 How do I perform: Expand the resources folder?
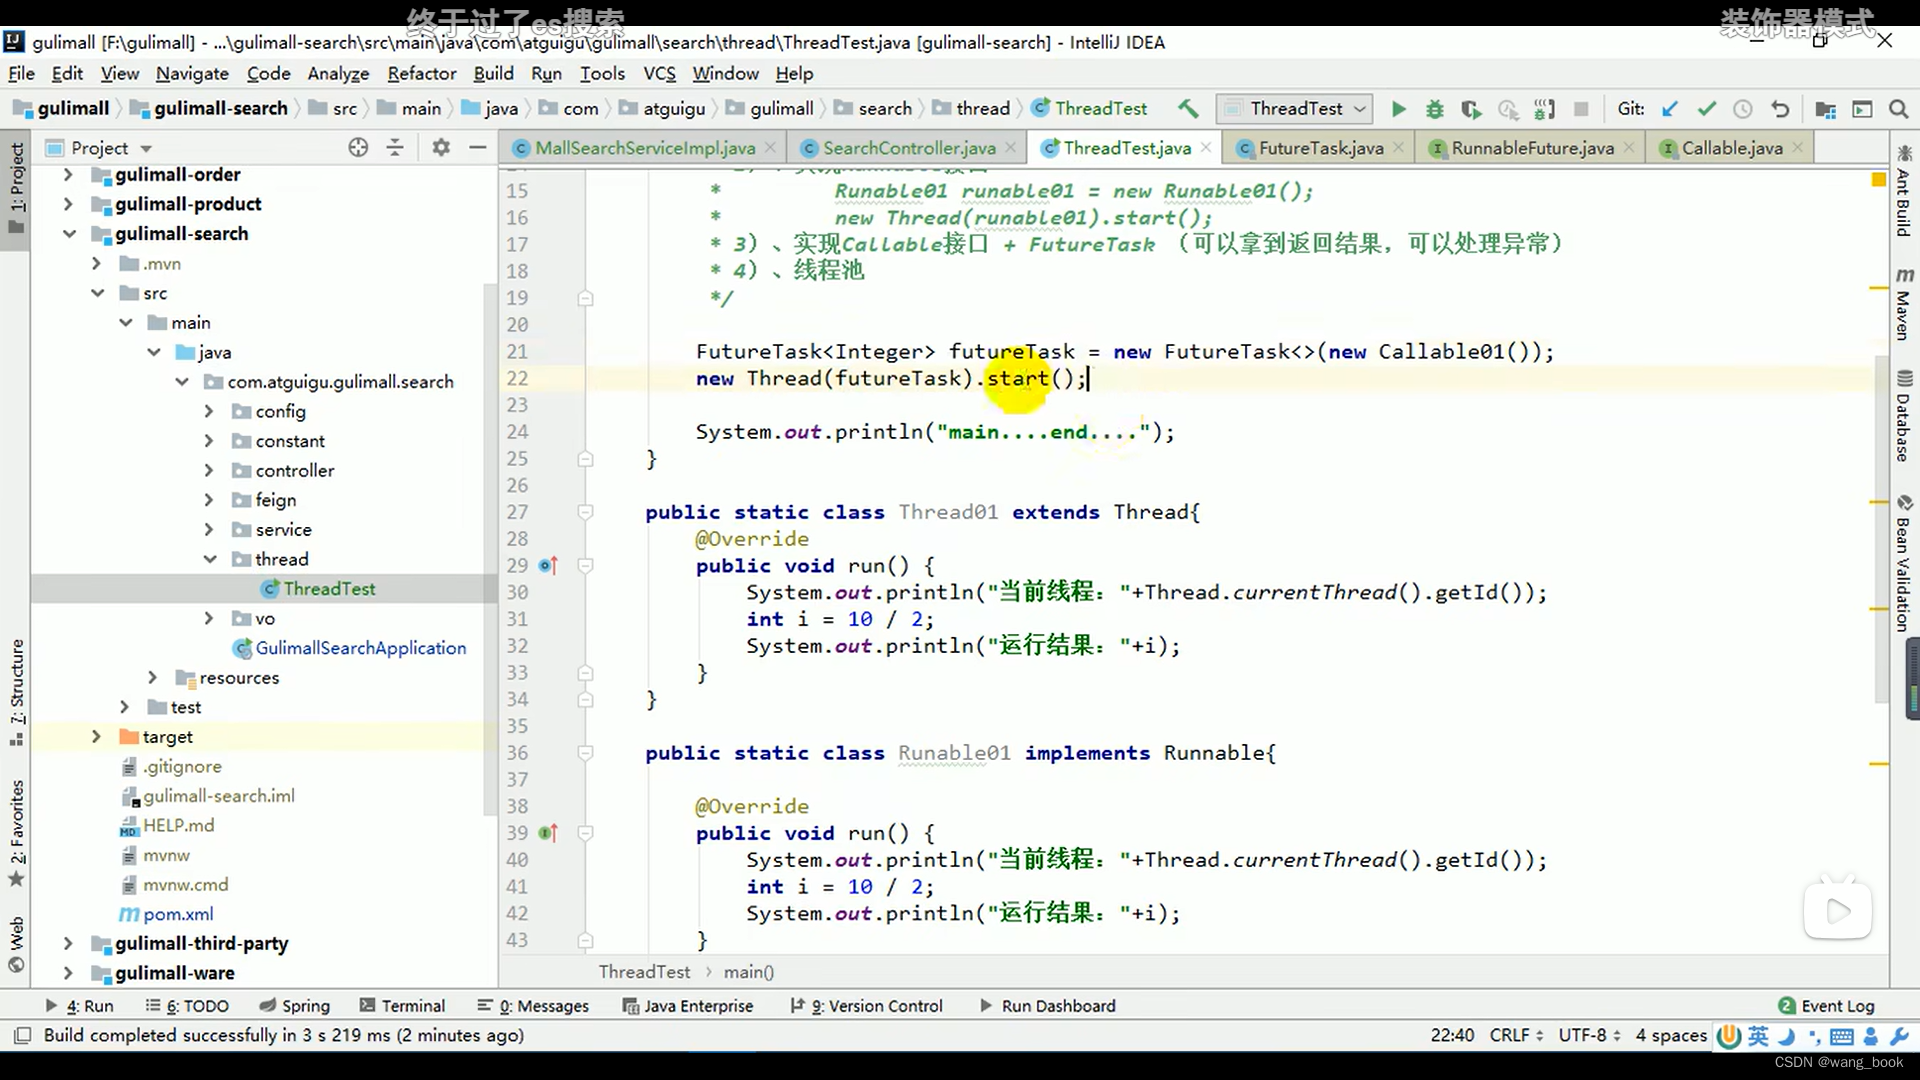pos(152,678)
